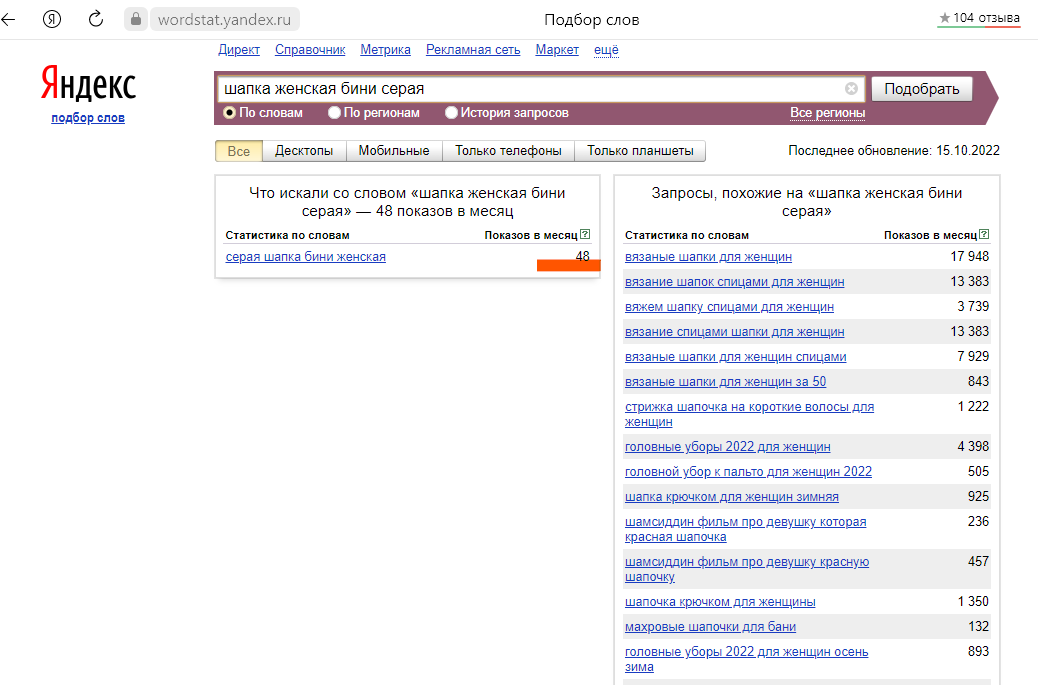1038x685 pixels.
Task: Open the Метрика link
Action: [385, 50]
